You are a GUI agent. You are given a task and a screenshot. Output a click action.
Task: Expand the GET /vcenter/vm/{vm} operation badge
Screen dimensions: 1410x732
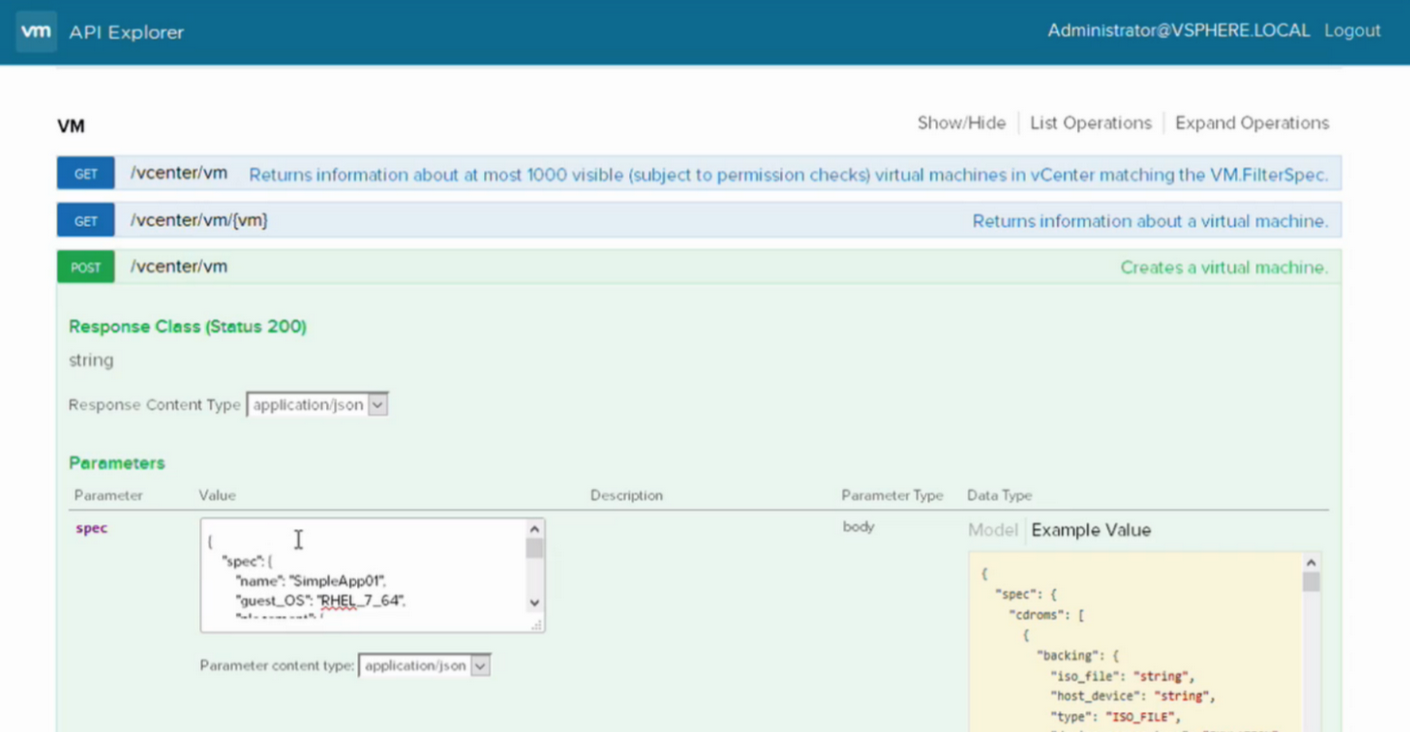tap(86, 220)
